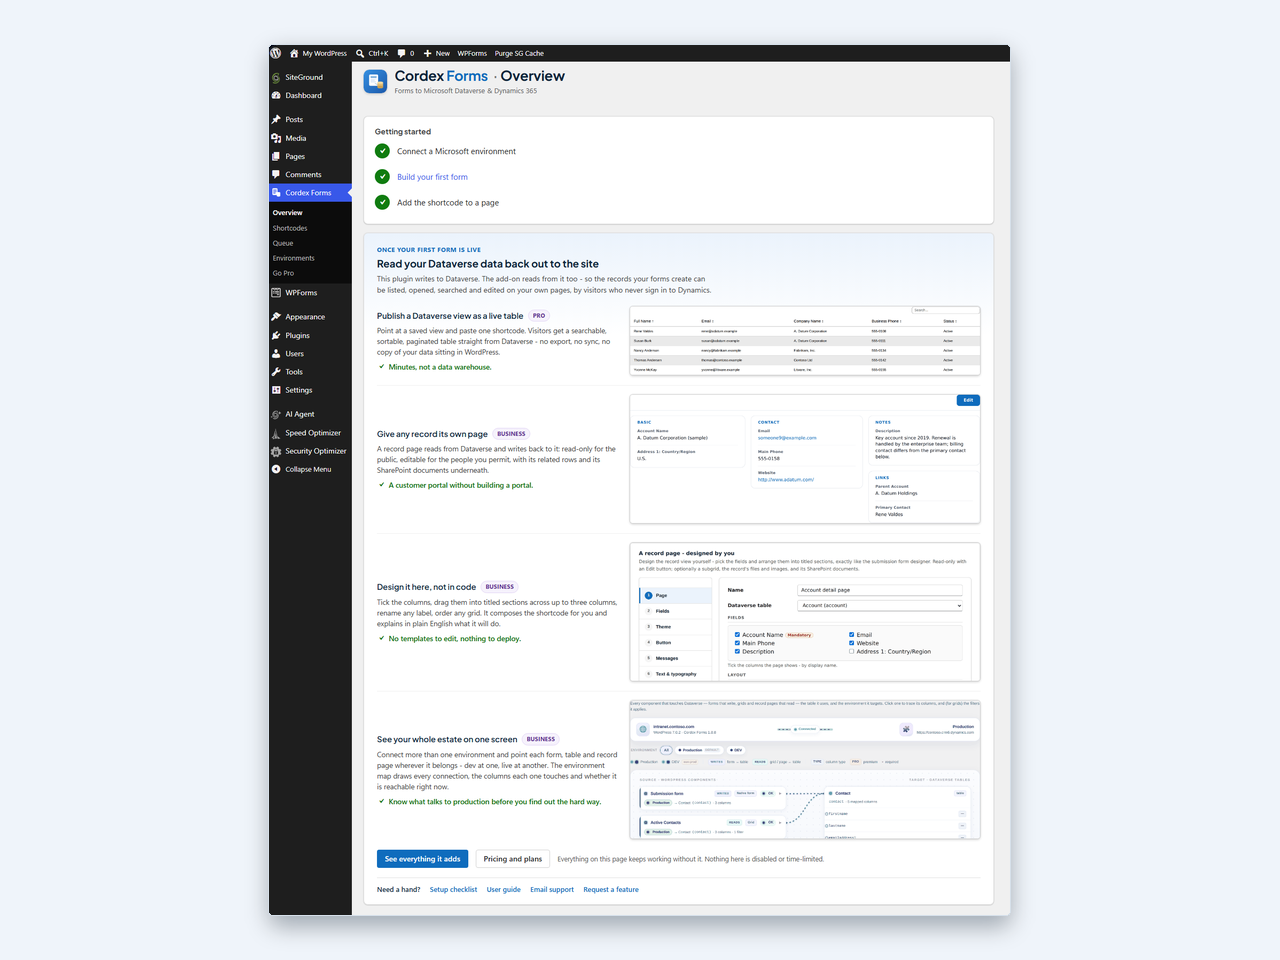The height and width of the screenshot is (960, 1280).
Task: Toggle the Main Phone checkbox
Action: (x=737, y=643)
